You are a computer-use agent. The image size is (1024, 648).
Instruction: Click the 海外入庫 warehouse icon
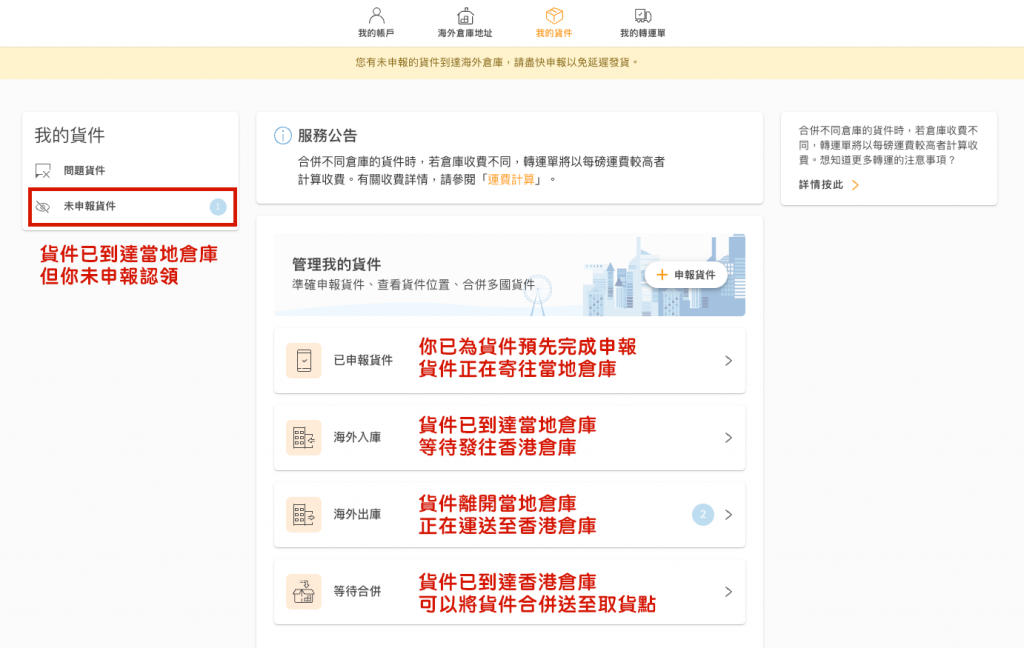pyautogui.click(x=304, y=438)
